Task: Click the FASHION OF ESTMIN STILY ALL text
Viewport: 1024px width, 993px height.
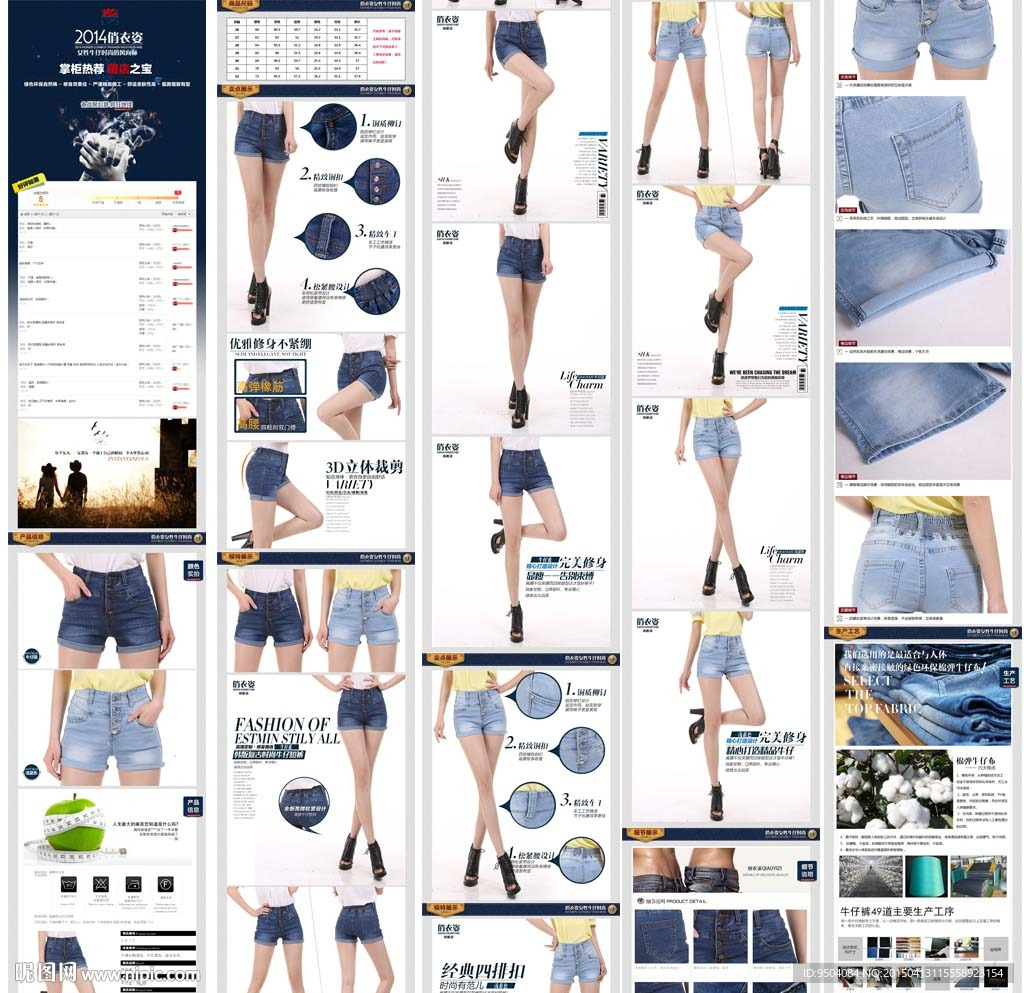Action: point(287,731)
